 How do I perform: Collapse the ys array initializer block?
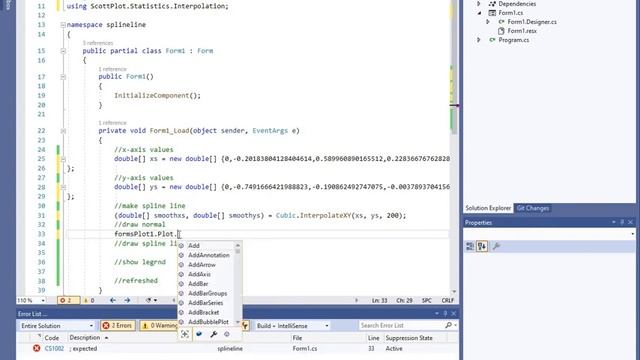63,187
